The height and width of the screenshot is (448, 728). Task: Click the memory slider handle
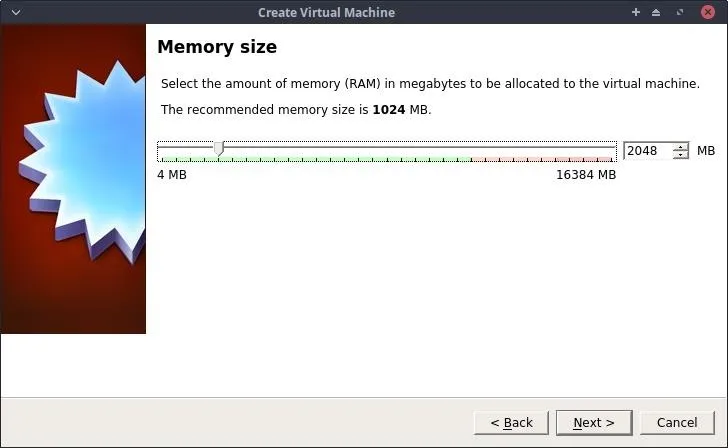click(219, 149)
